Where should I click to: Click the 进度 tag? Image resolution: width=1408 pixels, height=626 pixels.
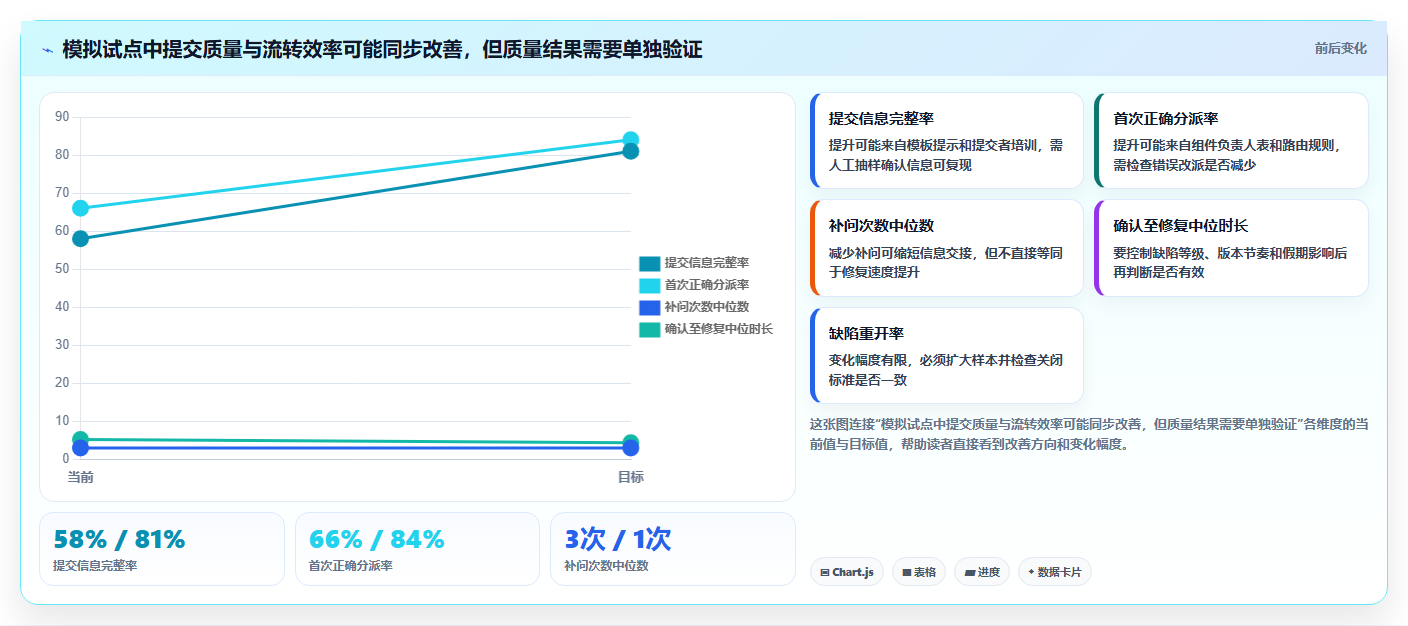tap(982, 572)
